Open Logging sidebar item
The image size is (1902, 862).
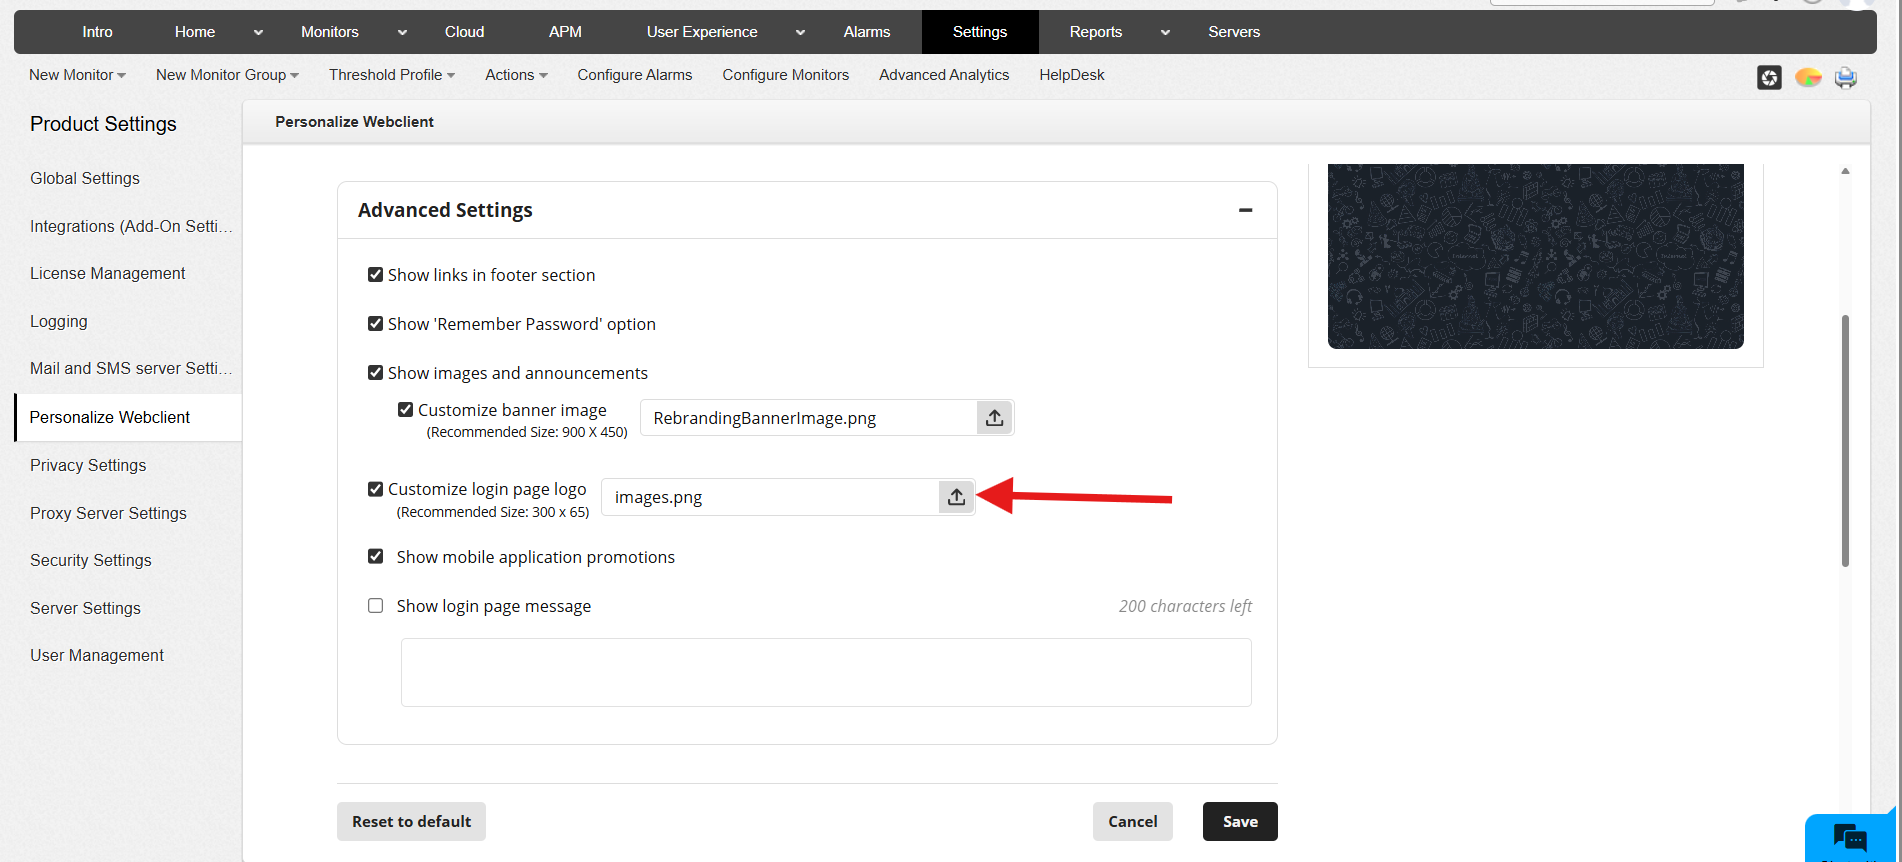[x=59, y=321]
